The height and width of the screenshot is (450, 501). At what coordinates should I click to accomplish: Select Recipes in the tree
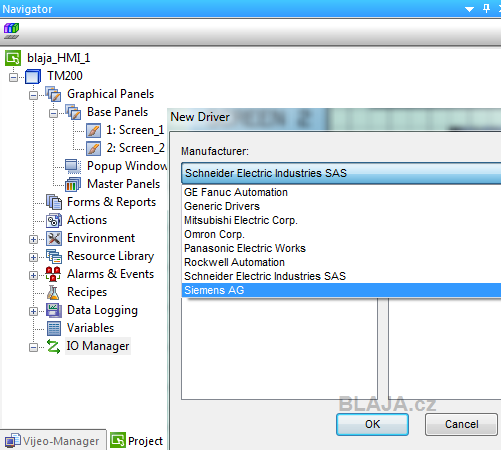[x=87, y=292]
